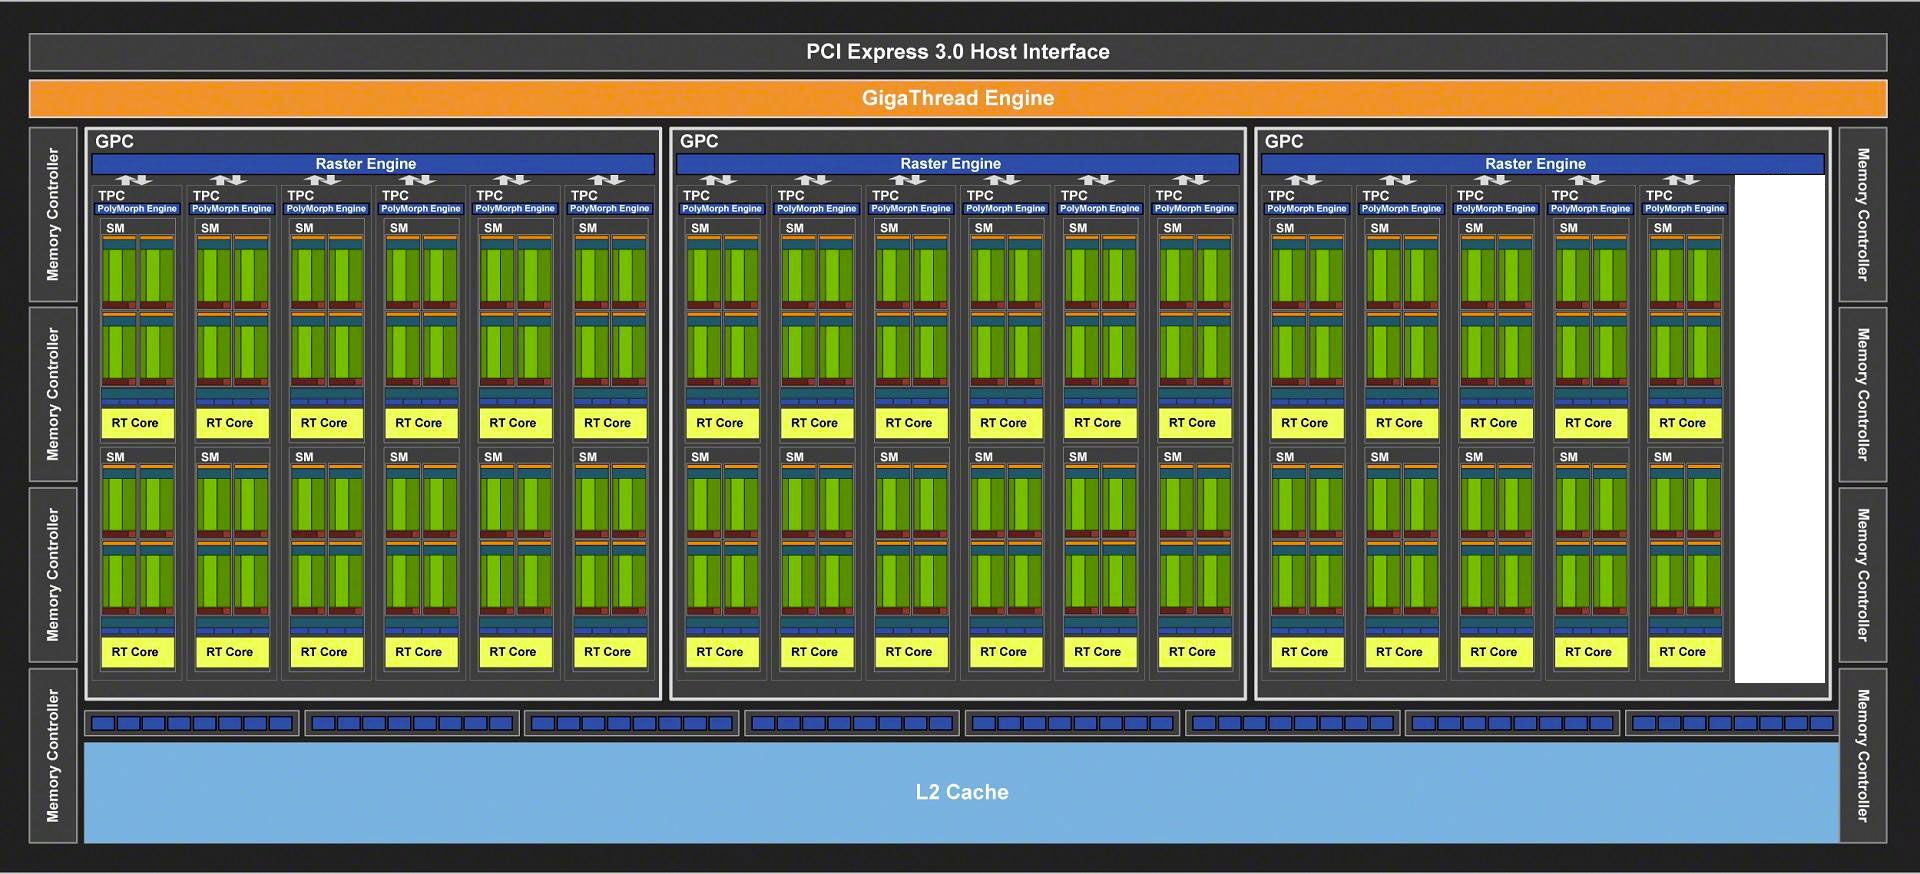This screenshot has width=1920, height=874.
Task: Click the PCI Express 3.0 Host Interface bar
Action: [957, 52]
